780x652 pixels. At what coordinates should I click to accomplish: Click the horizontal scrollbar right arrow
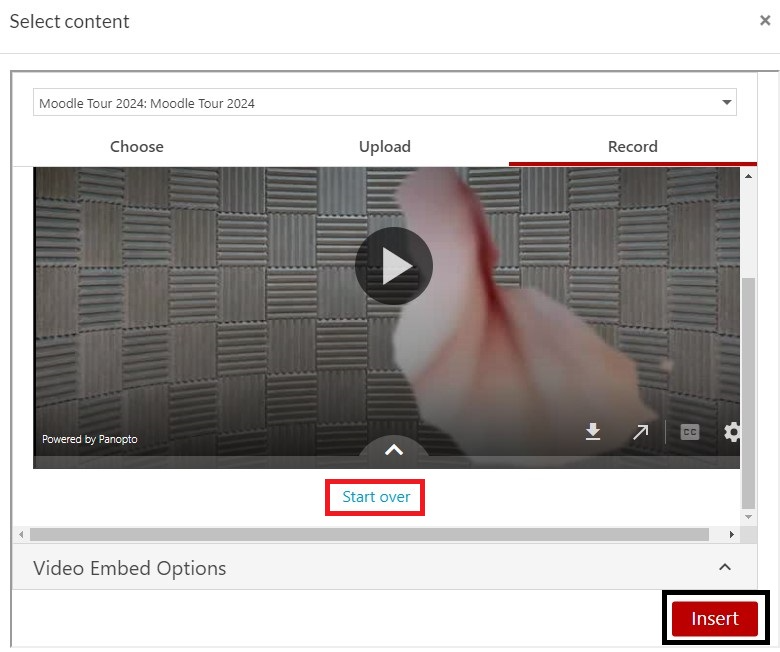click(x=731, y=535)
